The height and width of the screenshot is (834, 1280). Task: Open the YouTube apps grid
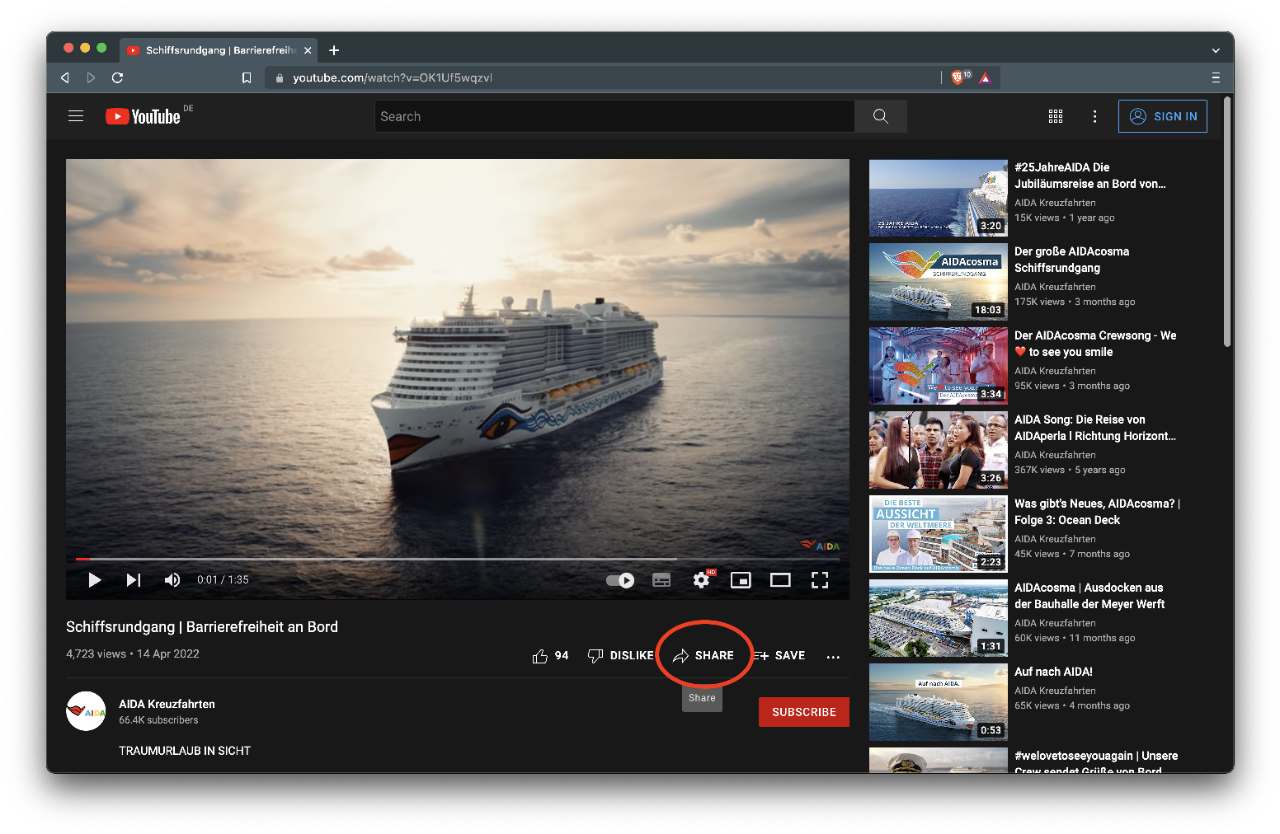click(x=1055, y=116)
